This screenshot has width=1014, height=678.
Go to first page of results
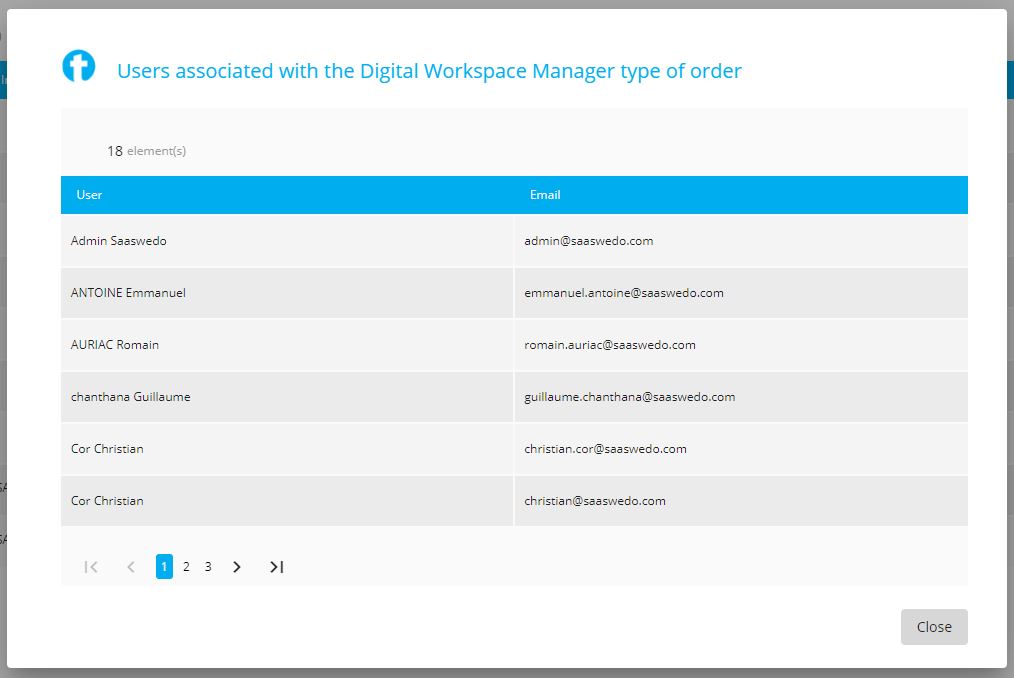coord(91,567)
